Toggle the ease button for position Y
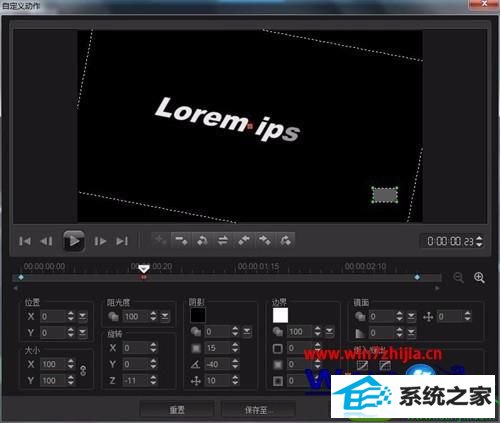 [82, 332]
